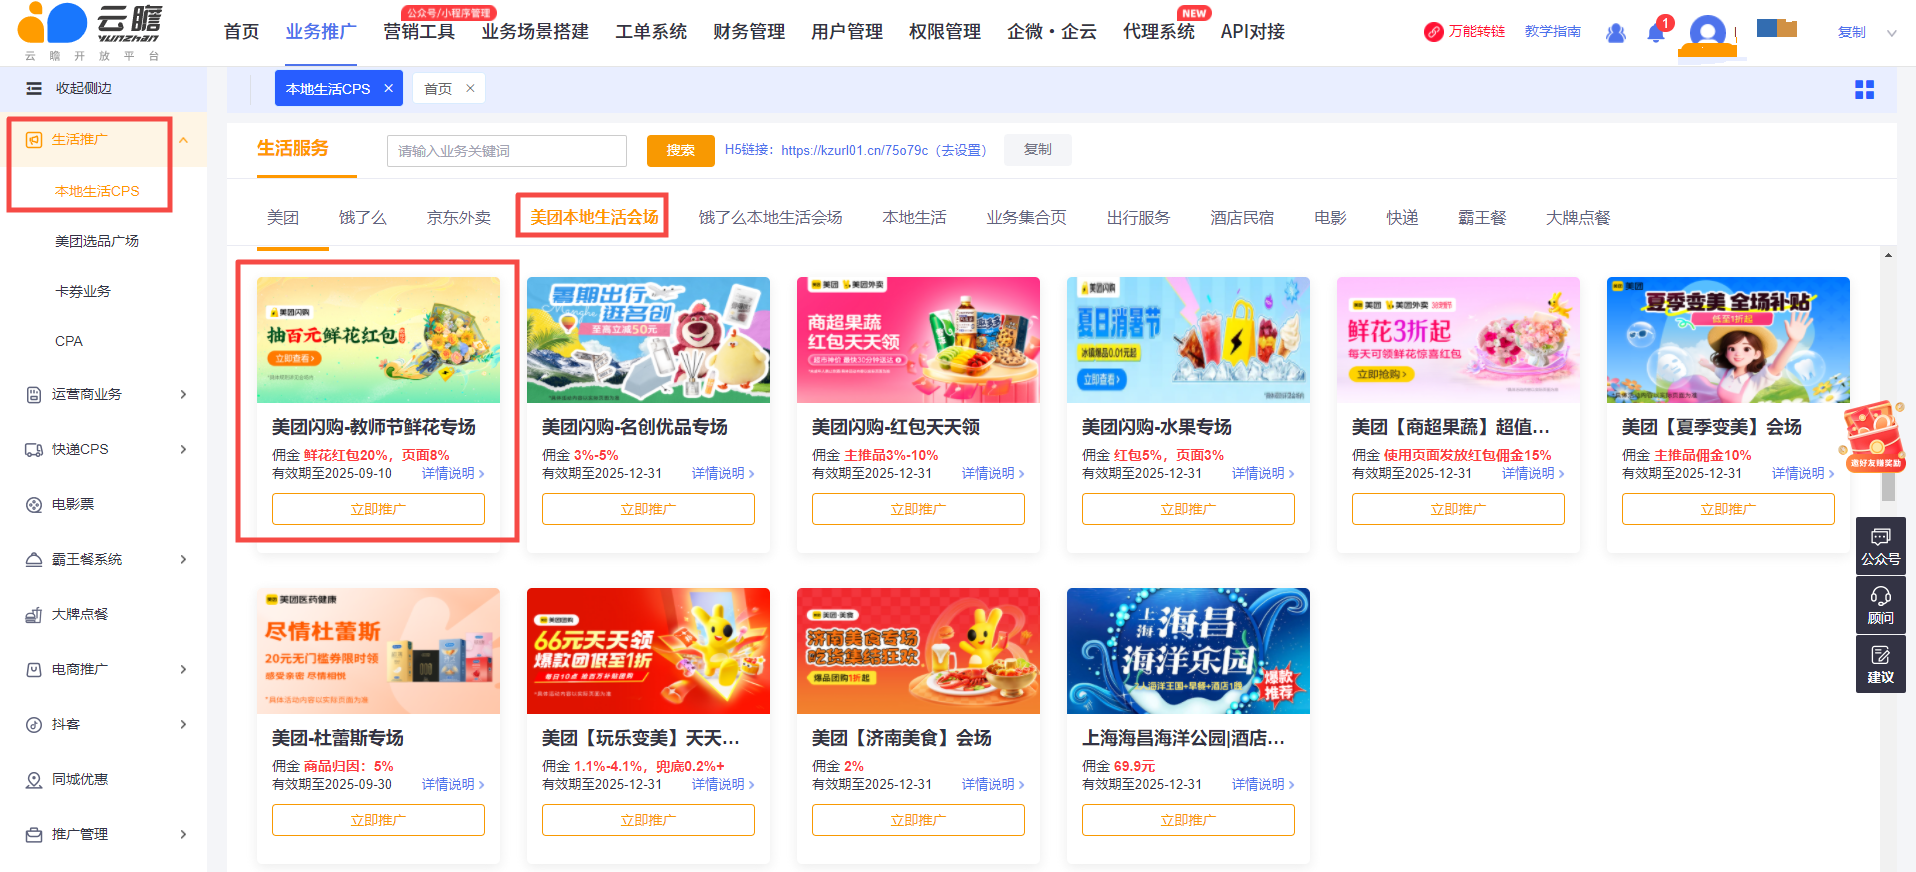Open the 水果专场 banner thumbnail
The image size is (1916, 872).
1188,340
